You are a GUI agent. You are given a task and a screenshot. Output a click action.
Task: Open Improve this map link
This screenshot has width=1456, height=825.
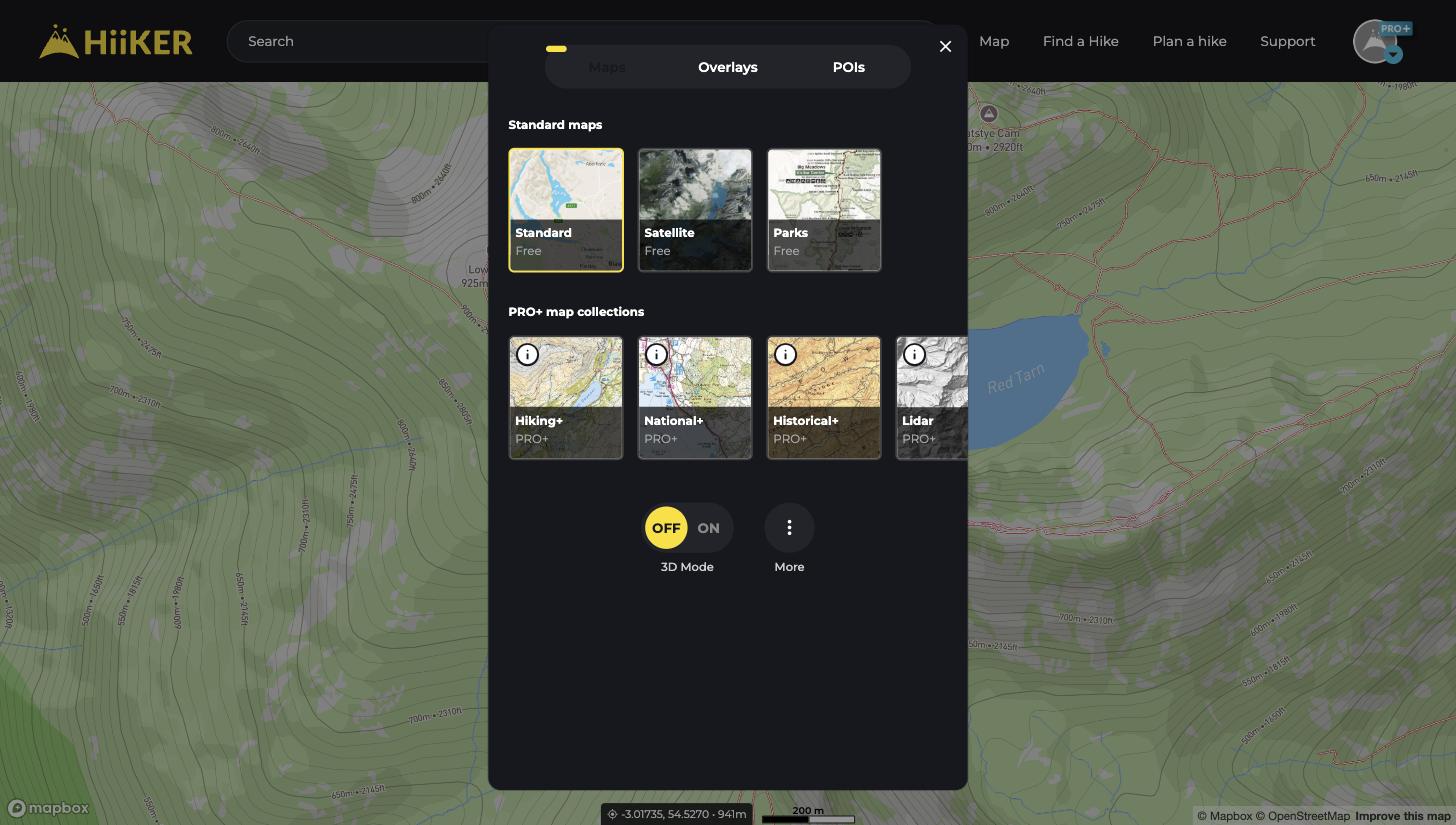pyautogui.click(x=1403, y=816)
